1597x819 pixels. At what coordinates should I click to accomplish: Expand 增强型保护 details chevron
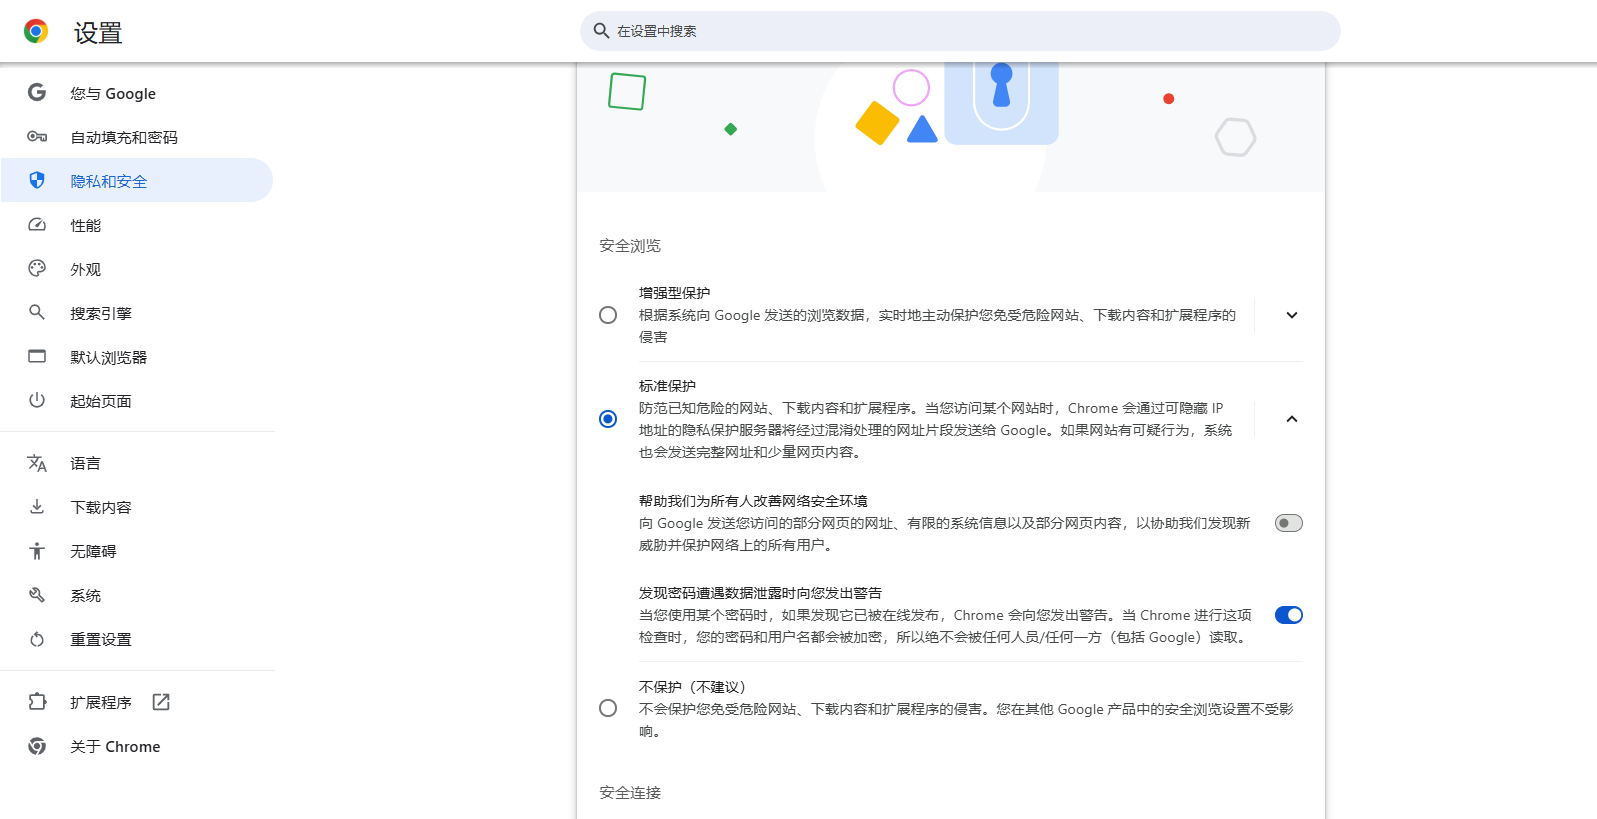point(1292,315)
